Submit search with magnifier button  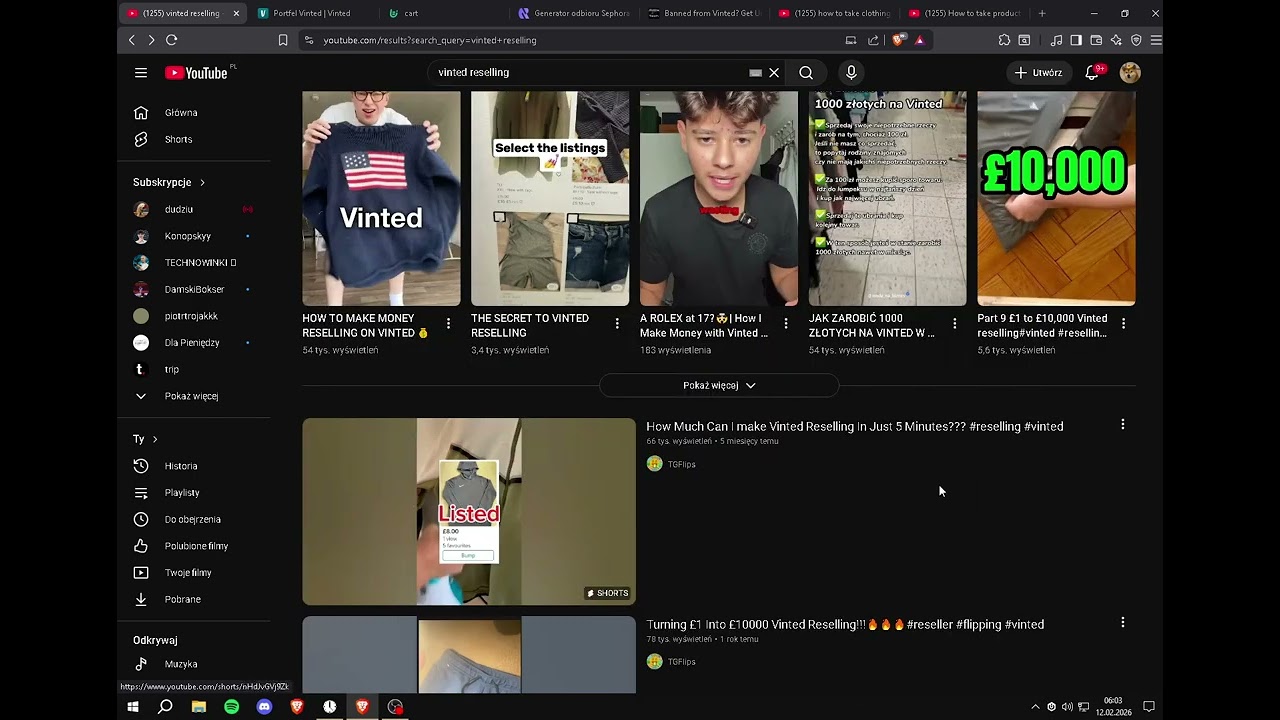(806, 73)
